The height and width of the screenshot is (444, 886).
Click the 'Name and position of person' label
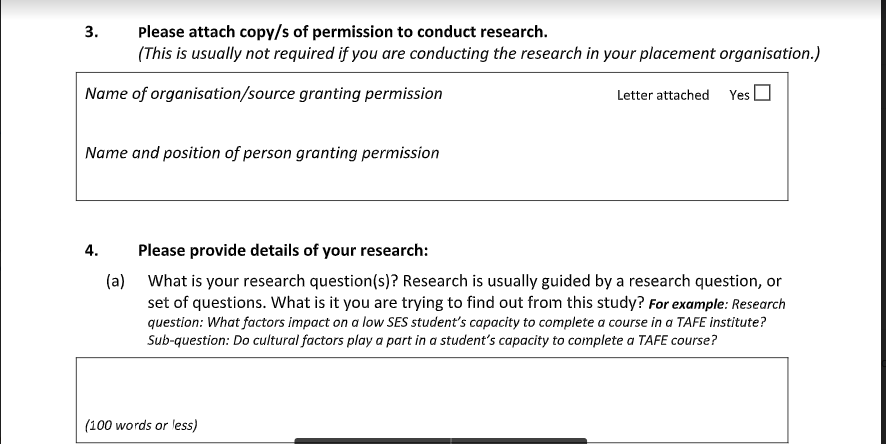[262, 153]
